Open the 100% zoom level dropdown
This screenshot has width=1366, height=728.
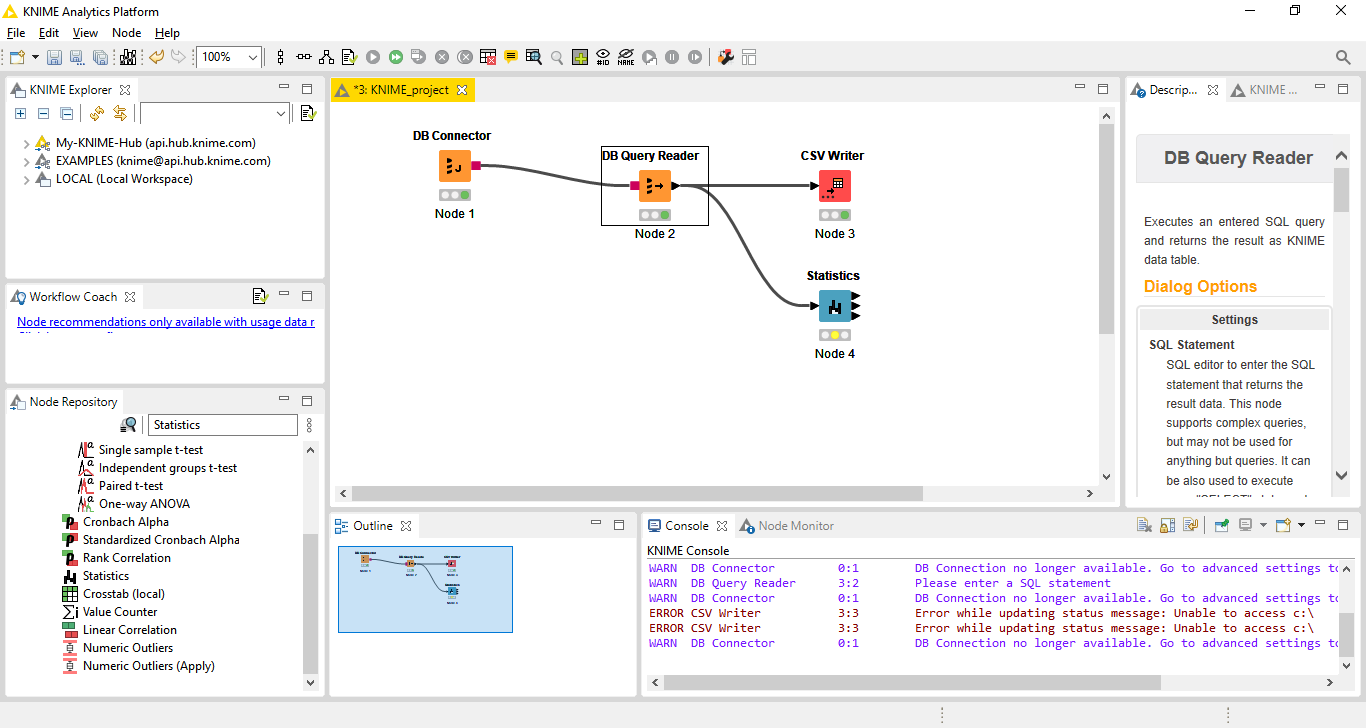[253, 58]
